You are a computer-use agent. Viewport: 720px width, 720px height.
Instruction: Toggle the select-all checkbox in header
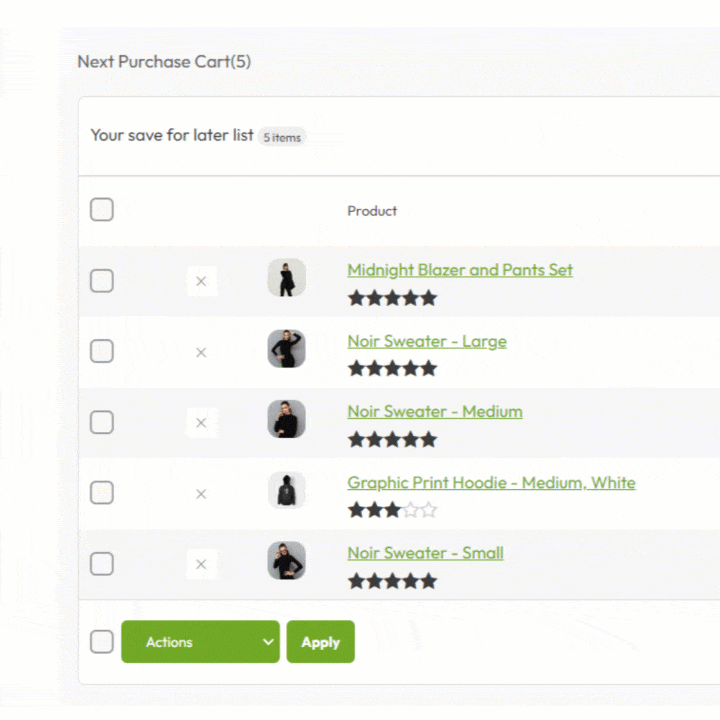pos(102,210)
